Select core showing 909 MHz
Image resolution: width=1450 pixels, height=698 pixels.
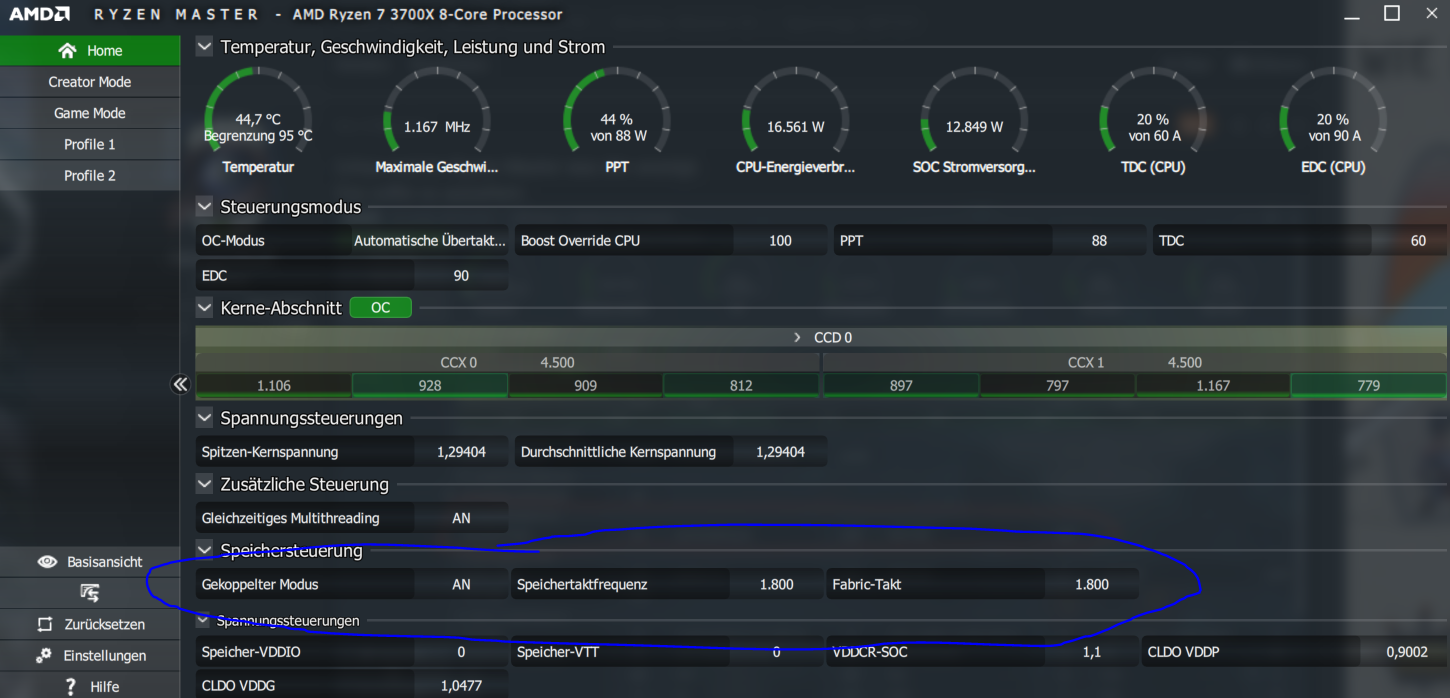coord(586,385)
